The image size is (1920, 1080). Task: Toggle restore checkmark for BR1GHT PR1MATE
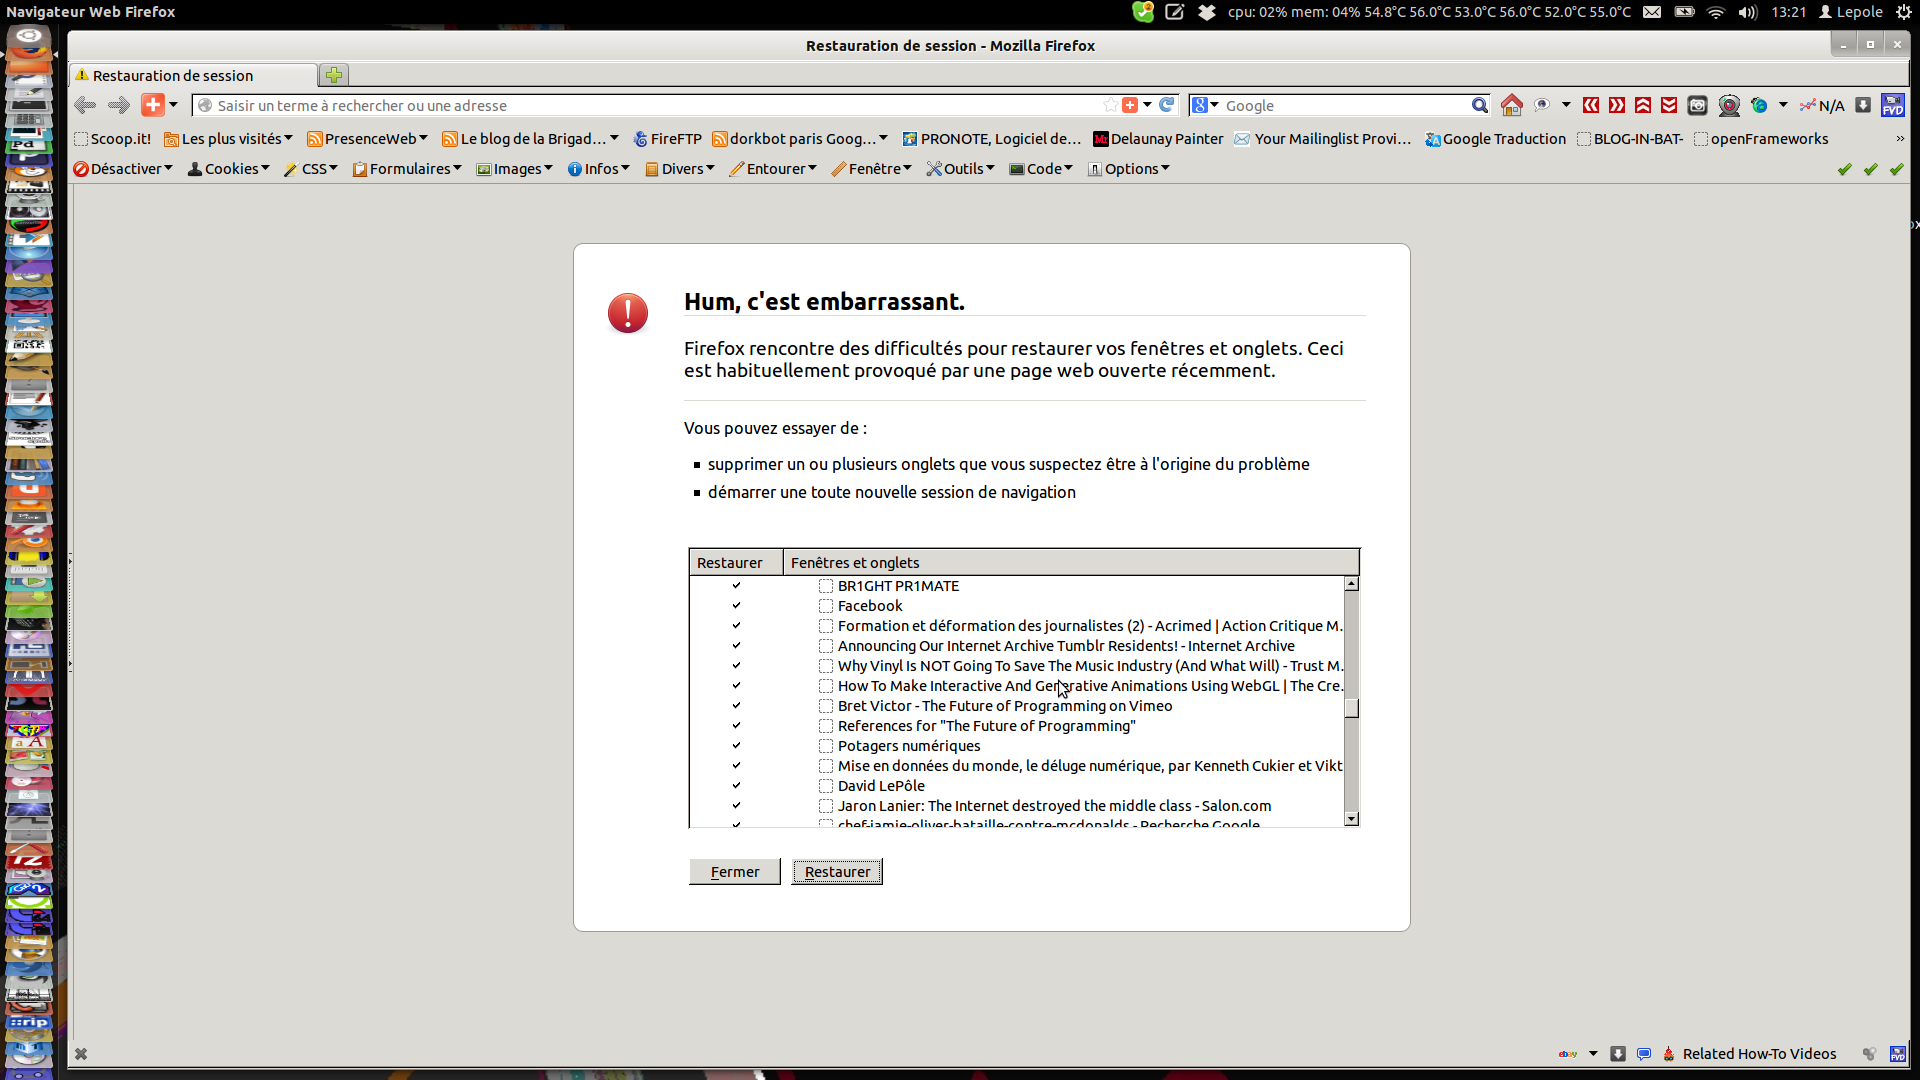pos(737,586)
